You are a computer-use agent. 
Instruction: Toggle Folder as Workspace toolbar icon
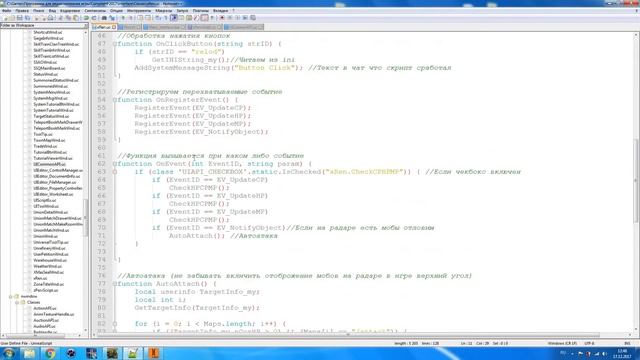[x=204, y=18]
